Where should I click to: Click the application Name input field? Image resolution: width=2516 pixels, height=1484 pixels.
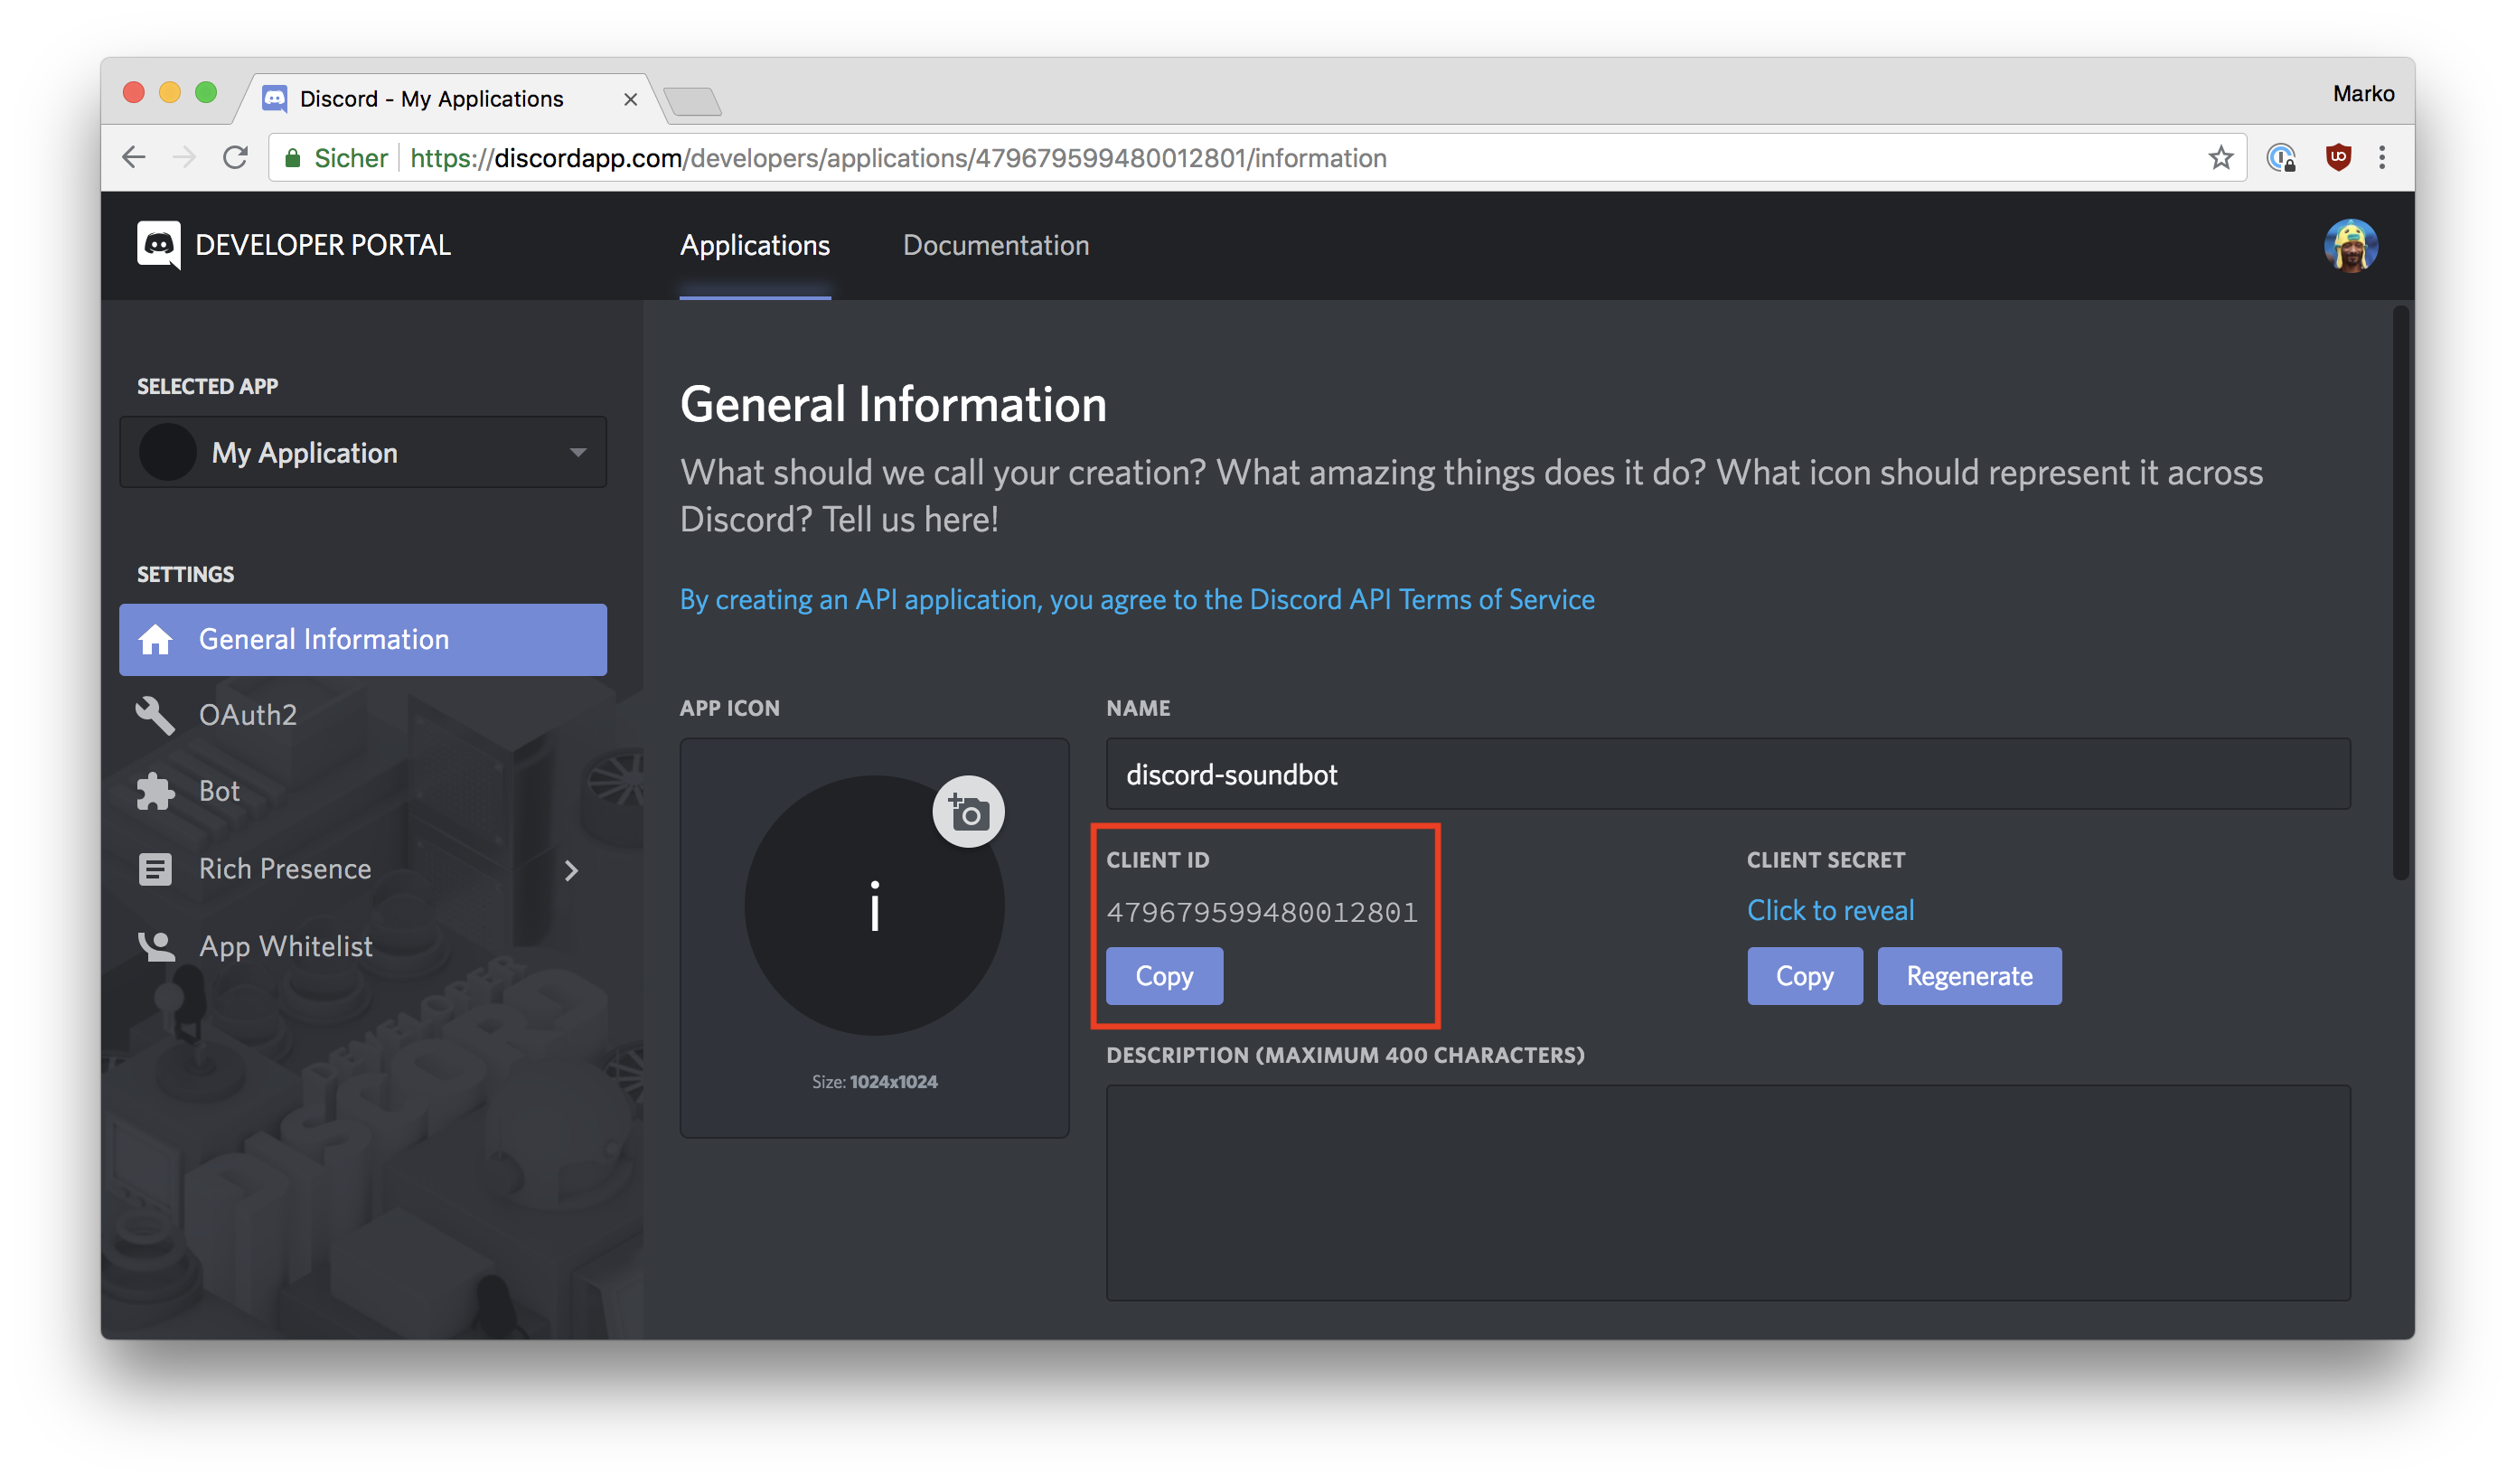click(x=1727, y=775)
